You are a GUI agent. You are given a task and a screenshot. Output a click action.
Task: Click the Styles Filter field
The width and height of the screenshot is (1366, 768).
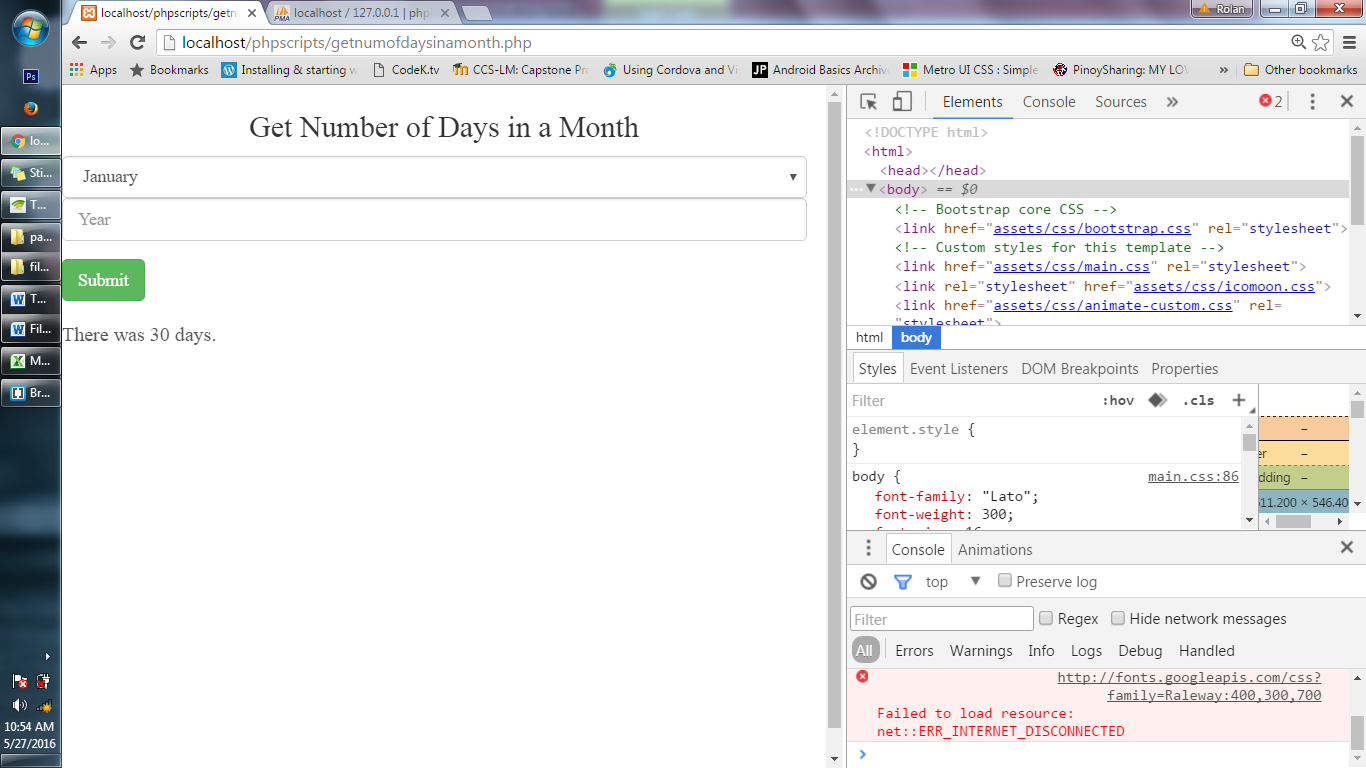(x=970, y=400)
